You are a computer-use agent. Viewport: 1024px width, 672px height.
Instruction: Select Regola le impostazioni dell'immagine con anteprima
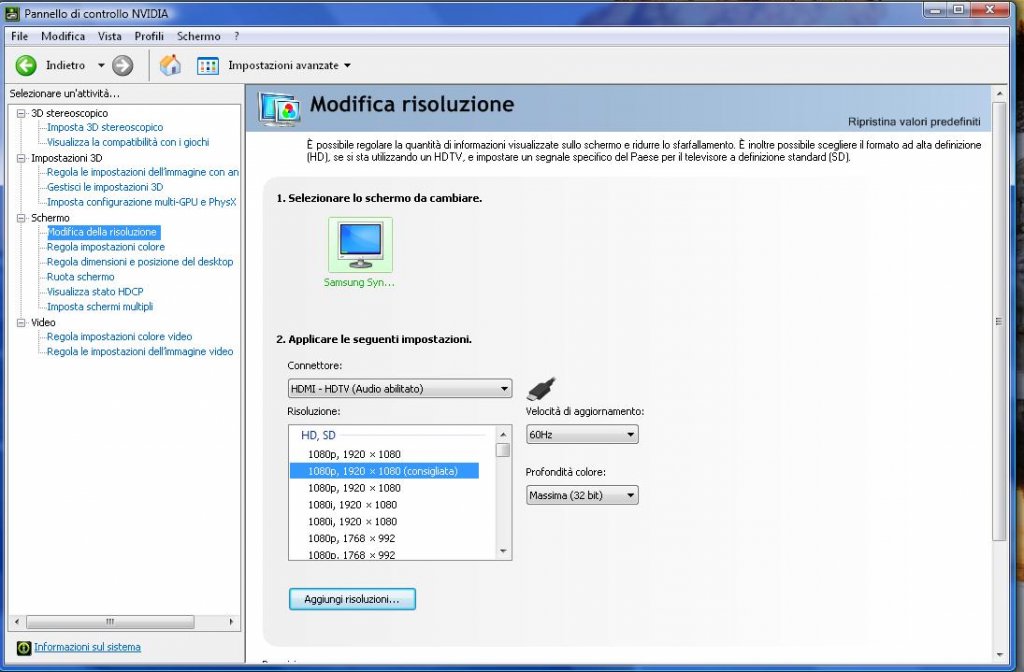tap(143, 172)
